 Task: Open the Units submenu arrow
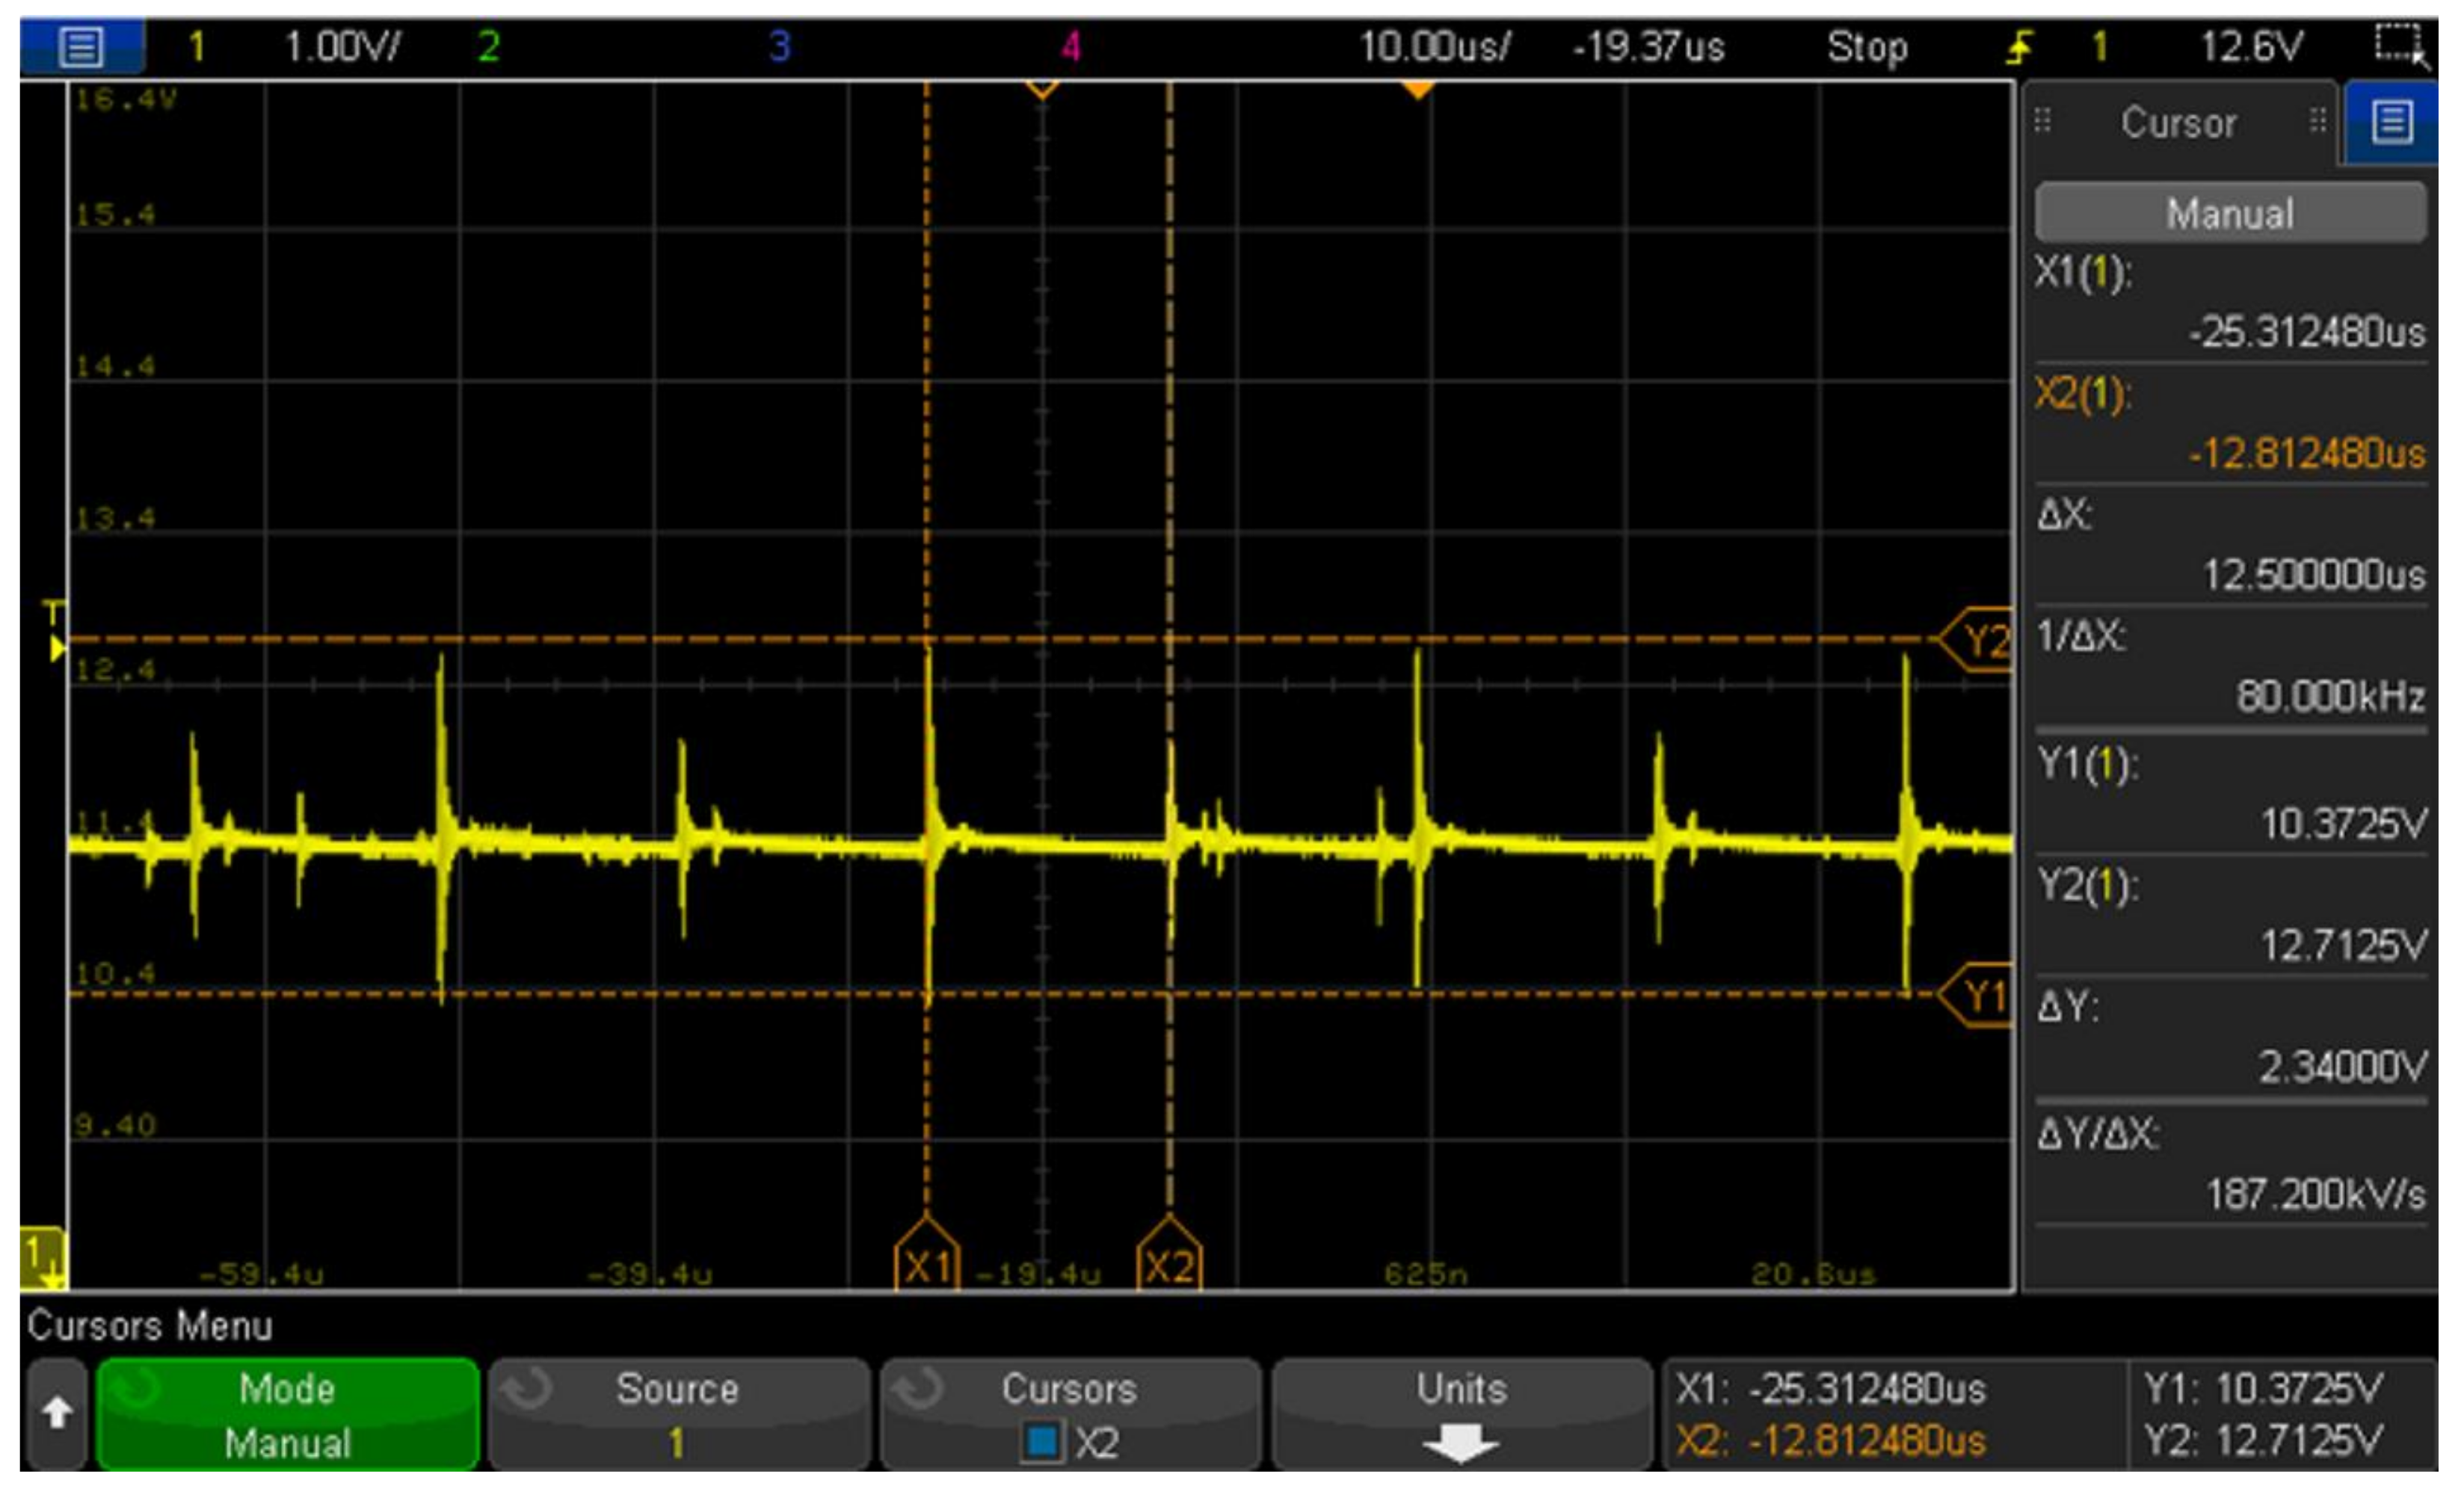coord(1460,1442)
